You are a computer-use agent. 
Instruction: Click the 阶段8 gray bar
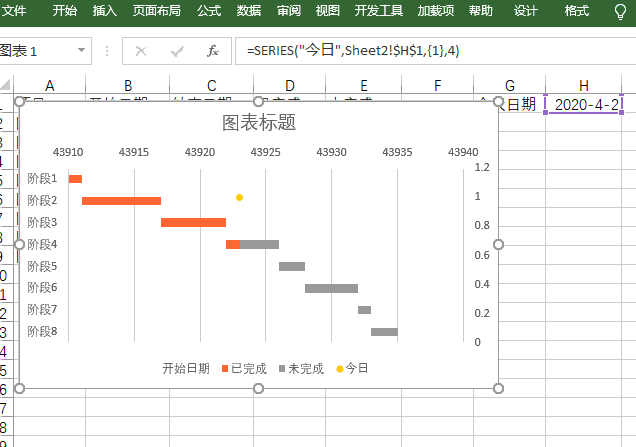(x=384, y=332)
